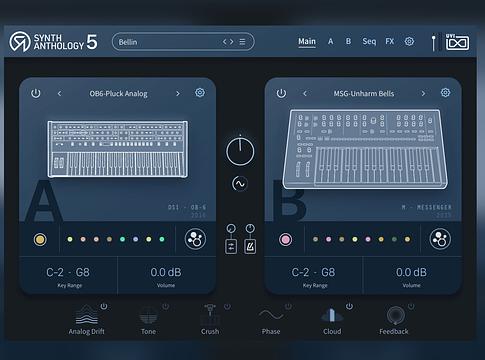Viewport: 485px width, 360px height.
Task: Open the preset name field showing Bellin
Action: [183, 42]
